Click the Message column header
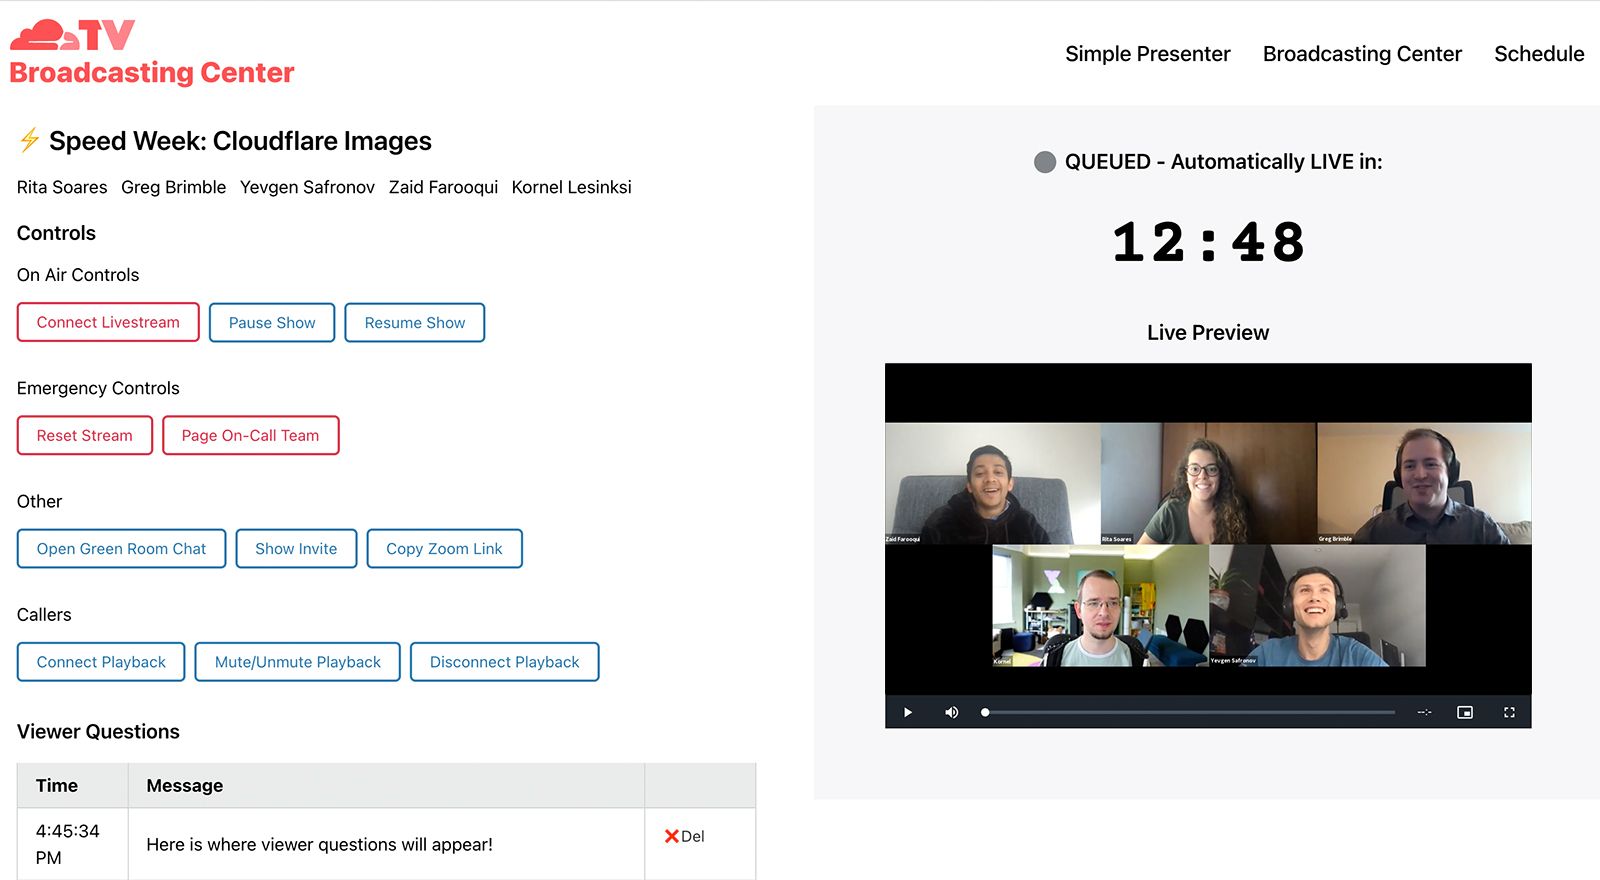The image size is (1600, 880). point(386,786)
